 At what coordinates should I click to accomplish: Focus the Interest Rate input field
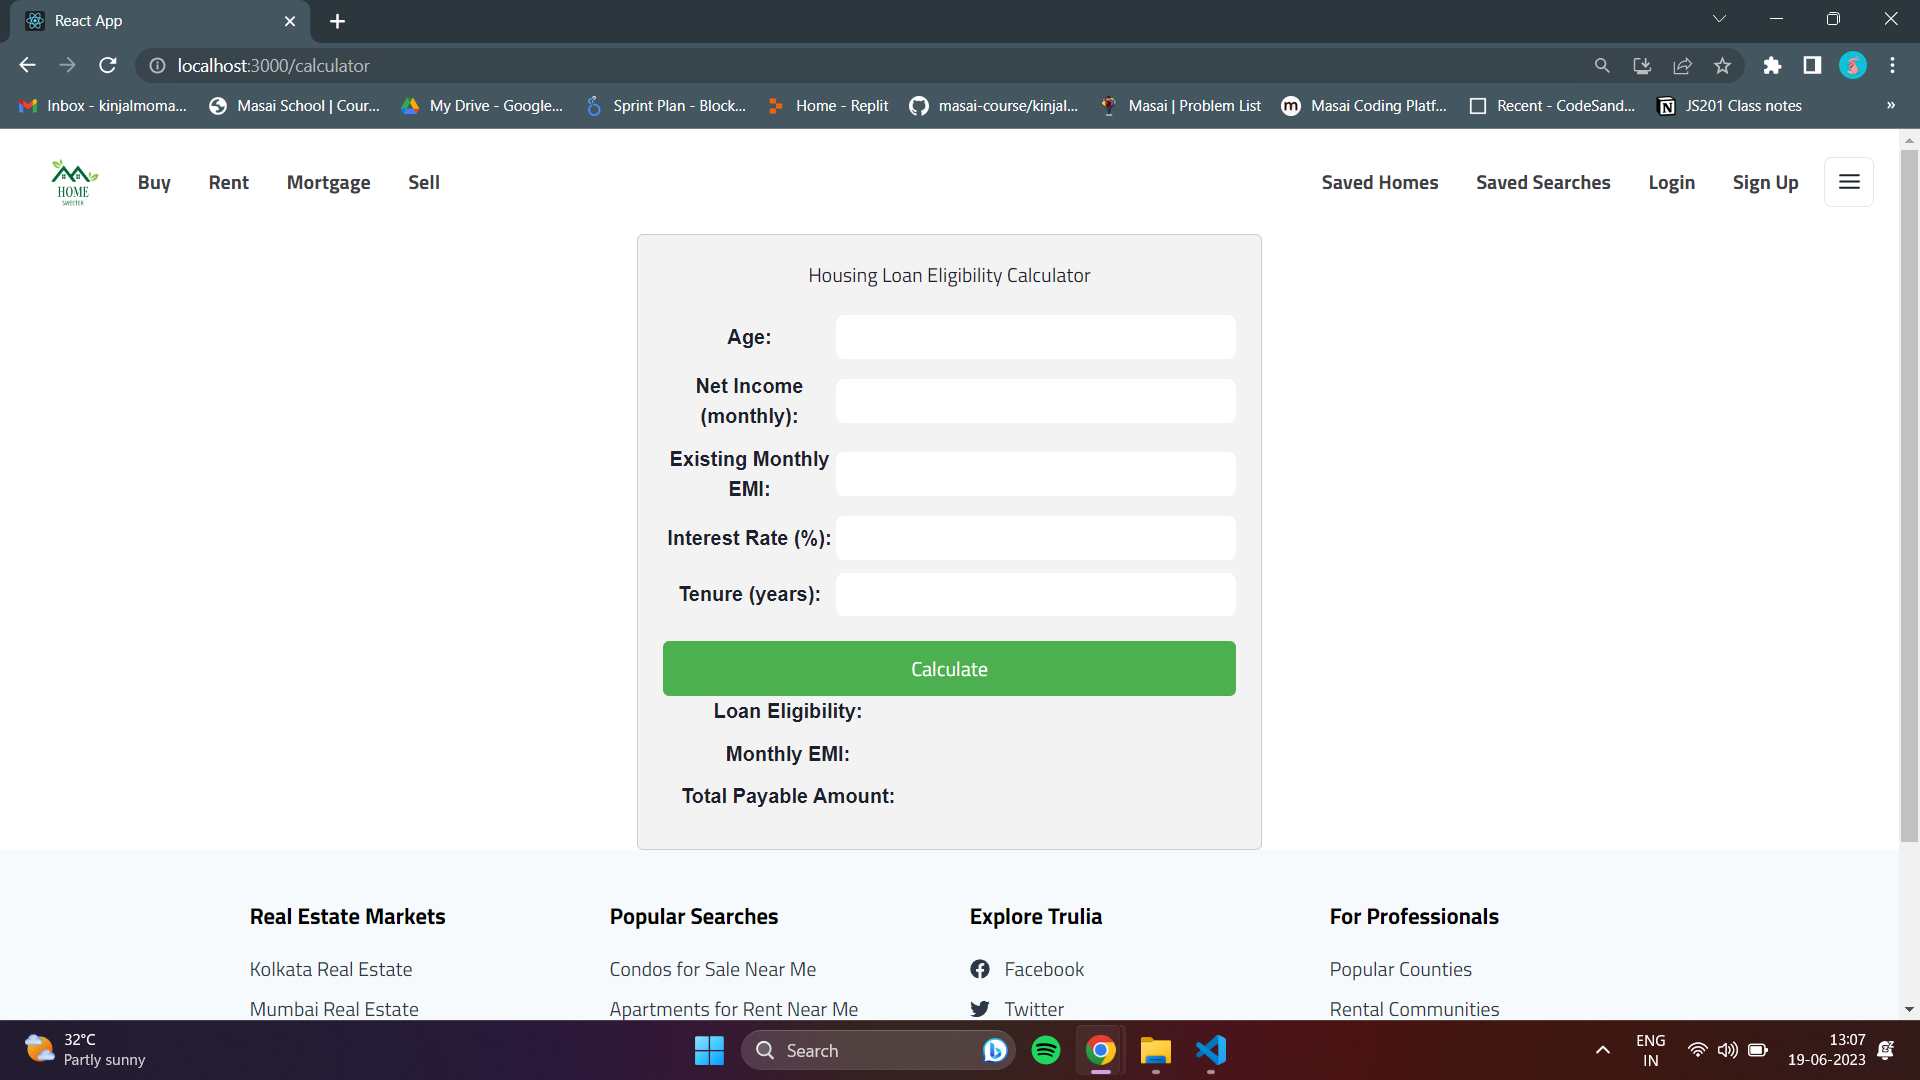[1035, 538]
